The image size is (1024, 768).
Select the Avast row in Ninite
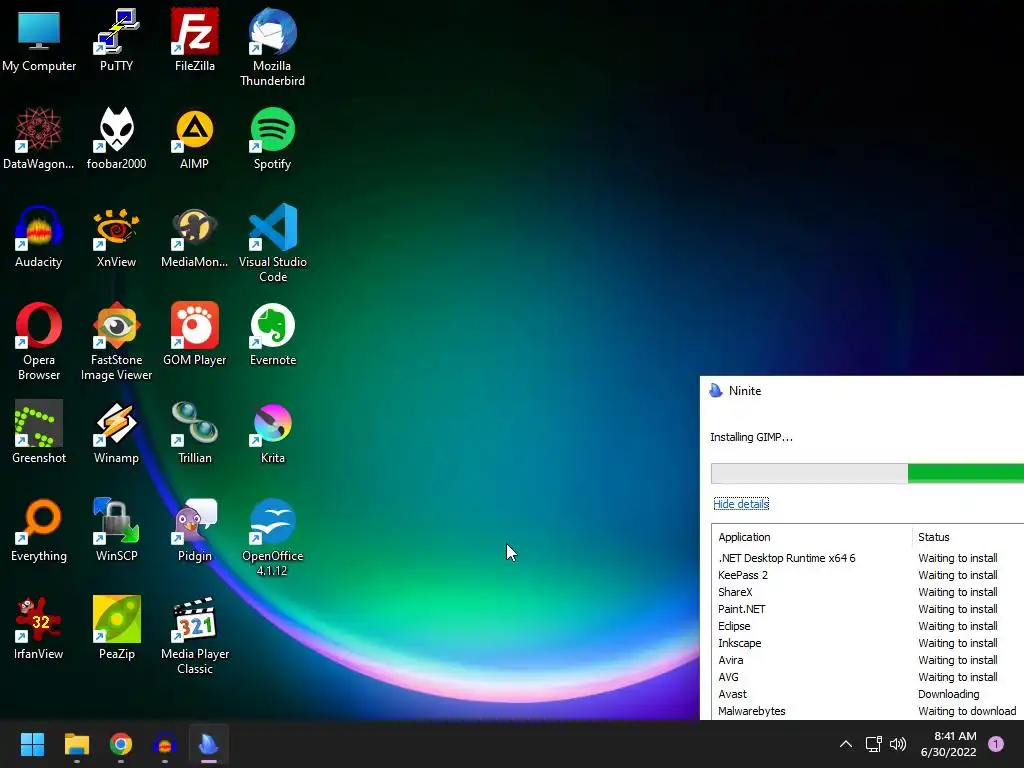868,694
